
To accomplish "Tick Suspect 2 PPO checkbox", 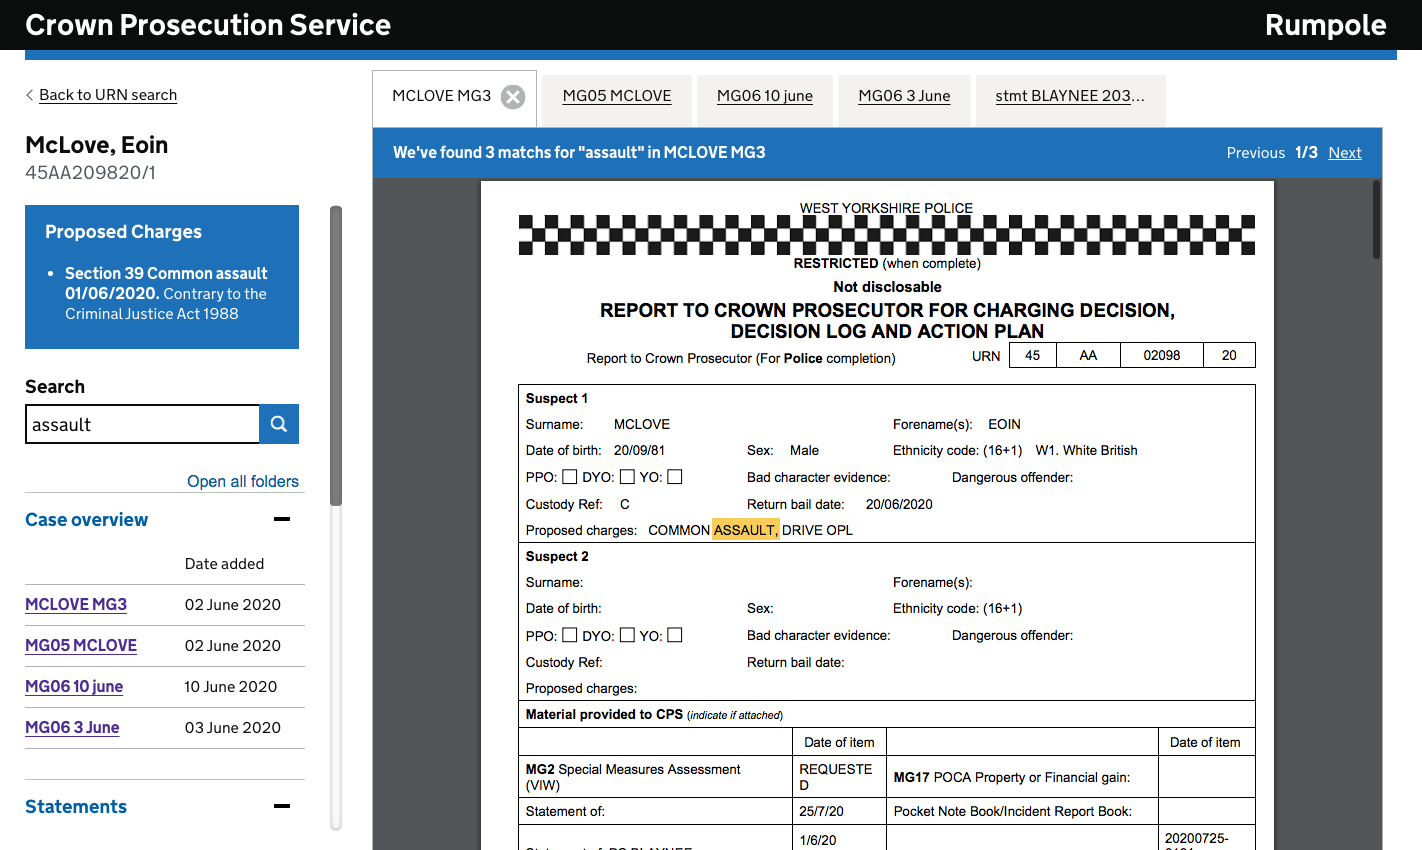I will [570, 635].
